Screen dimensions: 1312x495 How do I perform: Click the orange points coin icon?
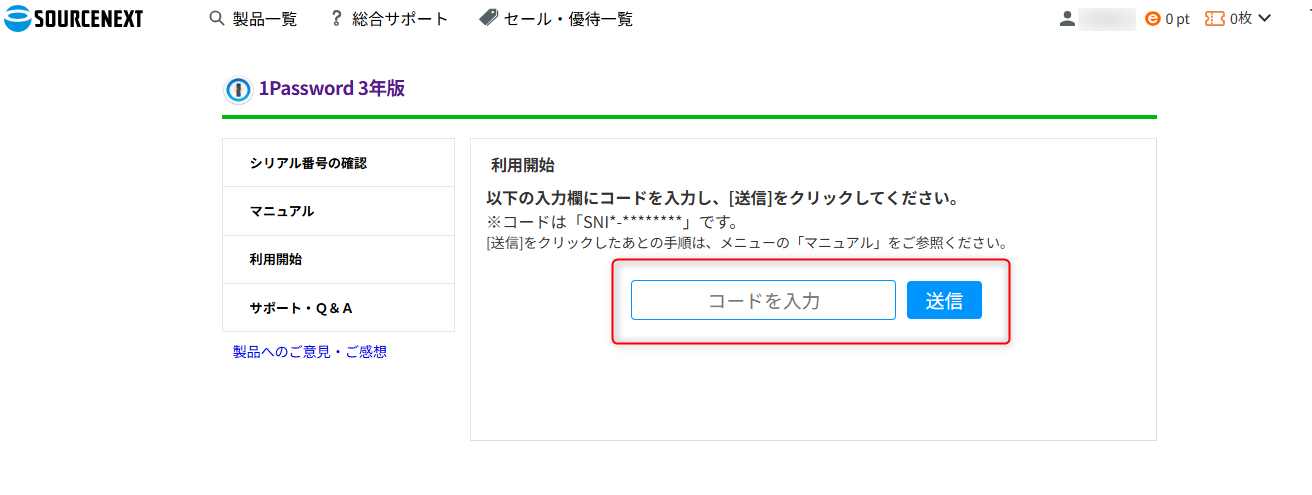pos(1153,18)
